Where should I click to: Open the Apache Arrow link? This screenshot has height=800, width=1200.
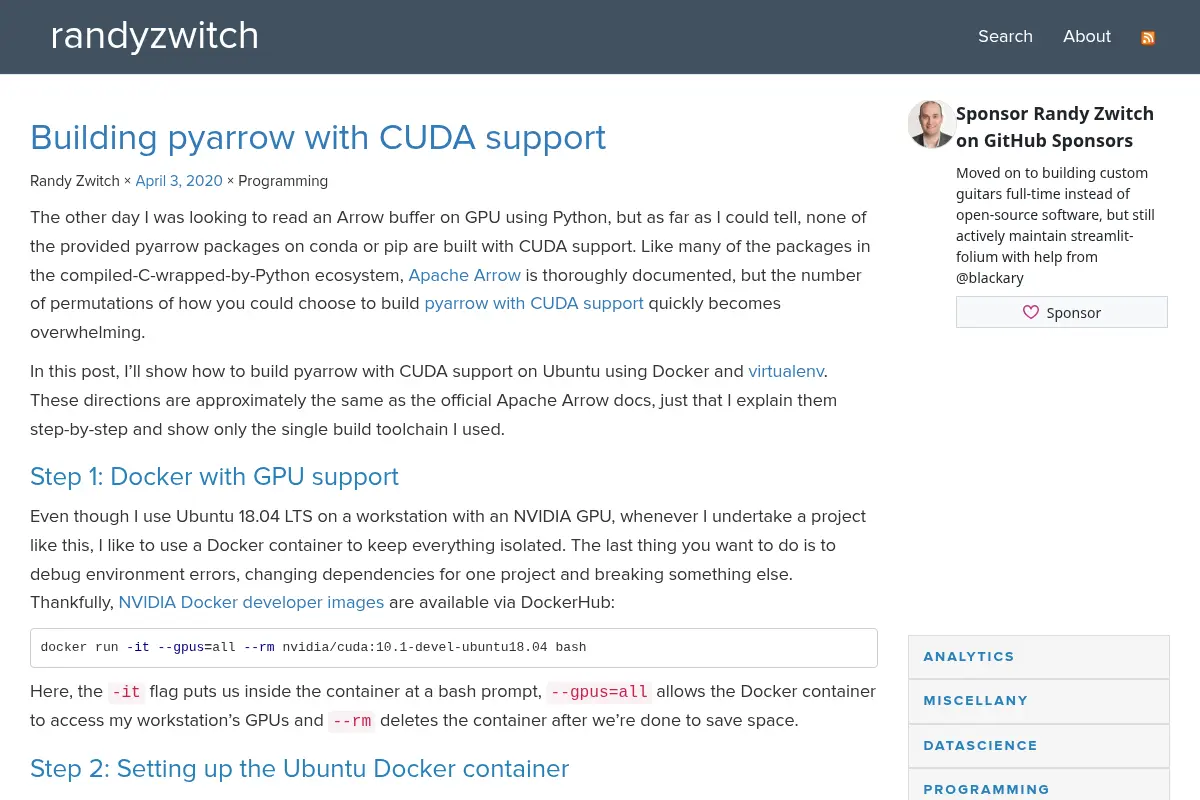[464, 275]
